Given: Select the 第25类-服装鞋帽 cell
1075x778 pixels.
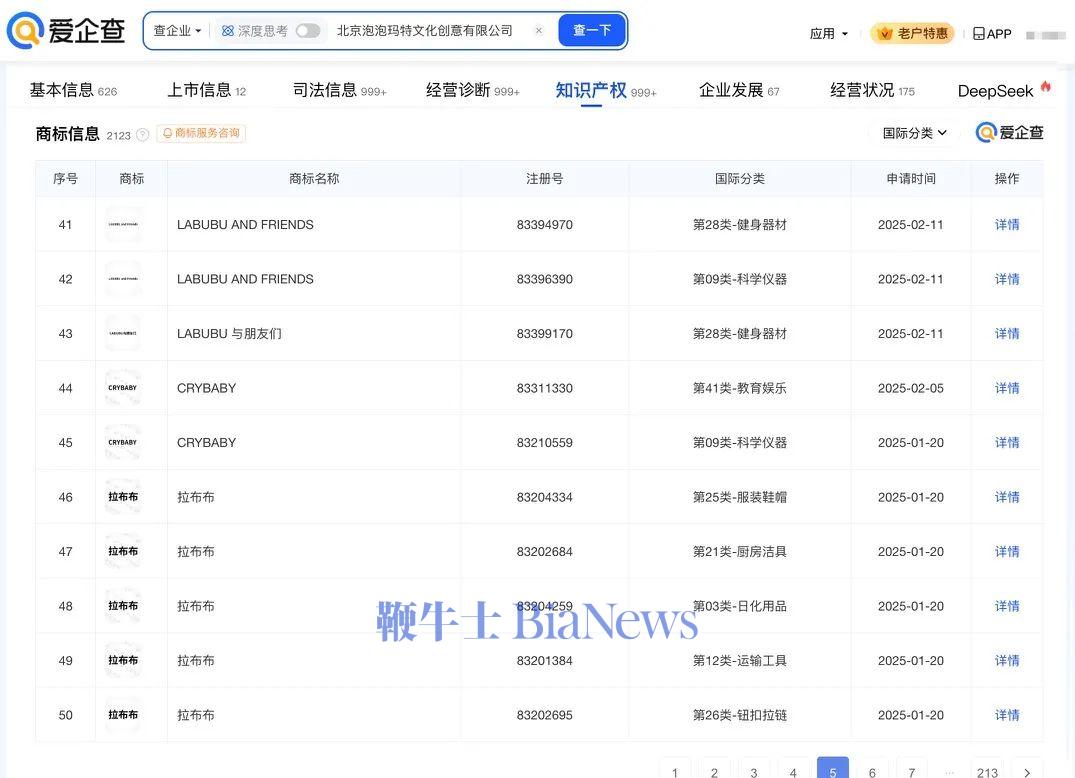Looking at the screenshot, I should coord(739,497).
